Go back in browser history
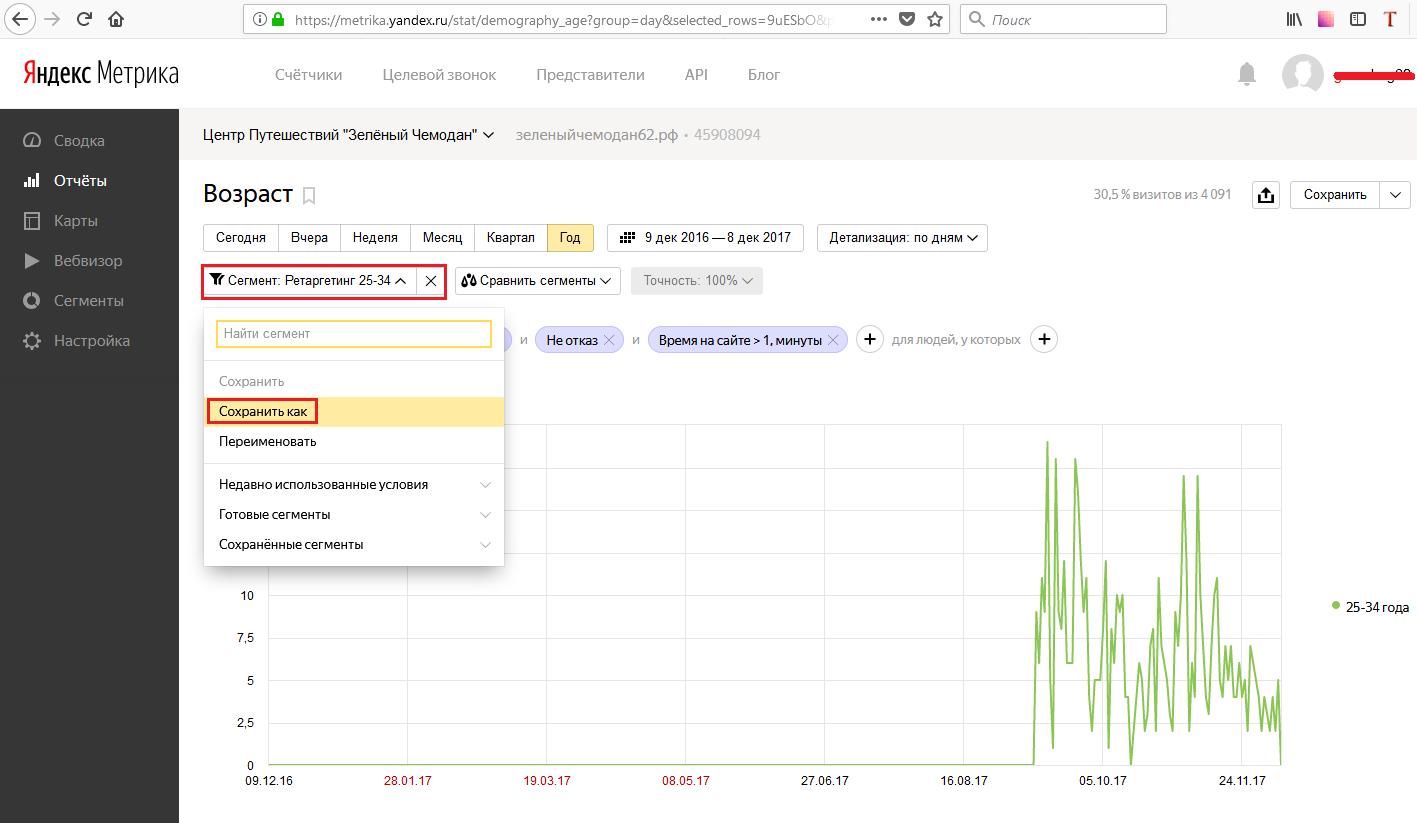1417x823 pixels. 20,19
